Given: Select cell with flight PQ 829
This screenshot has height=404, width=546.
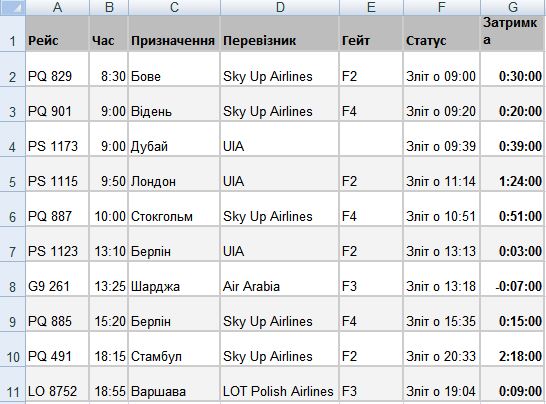Looking at the screenshot, I should pos(57,69).
